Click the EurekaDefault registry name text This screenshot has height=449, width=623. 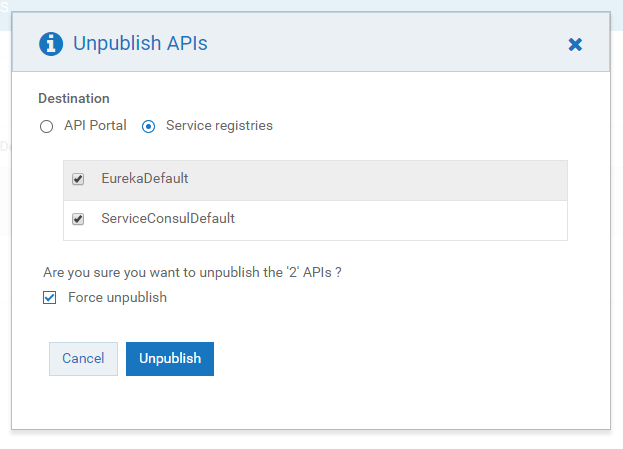point(145,179)
